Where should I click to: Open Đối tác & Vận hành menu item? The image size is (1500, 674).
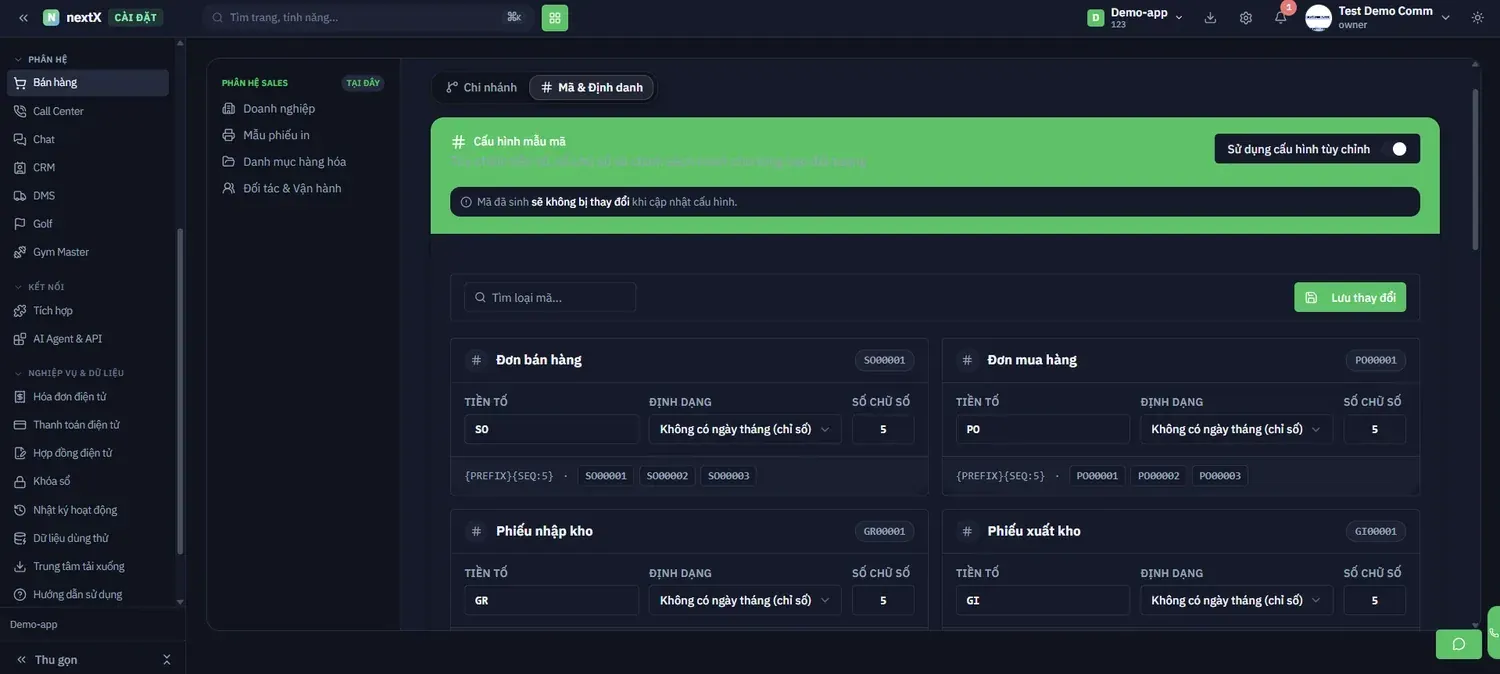pos(304,188)
